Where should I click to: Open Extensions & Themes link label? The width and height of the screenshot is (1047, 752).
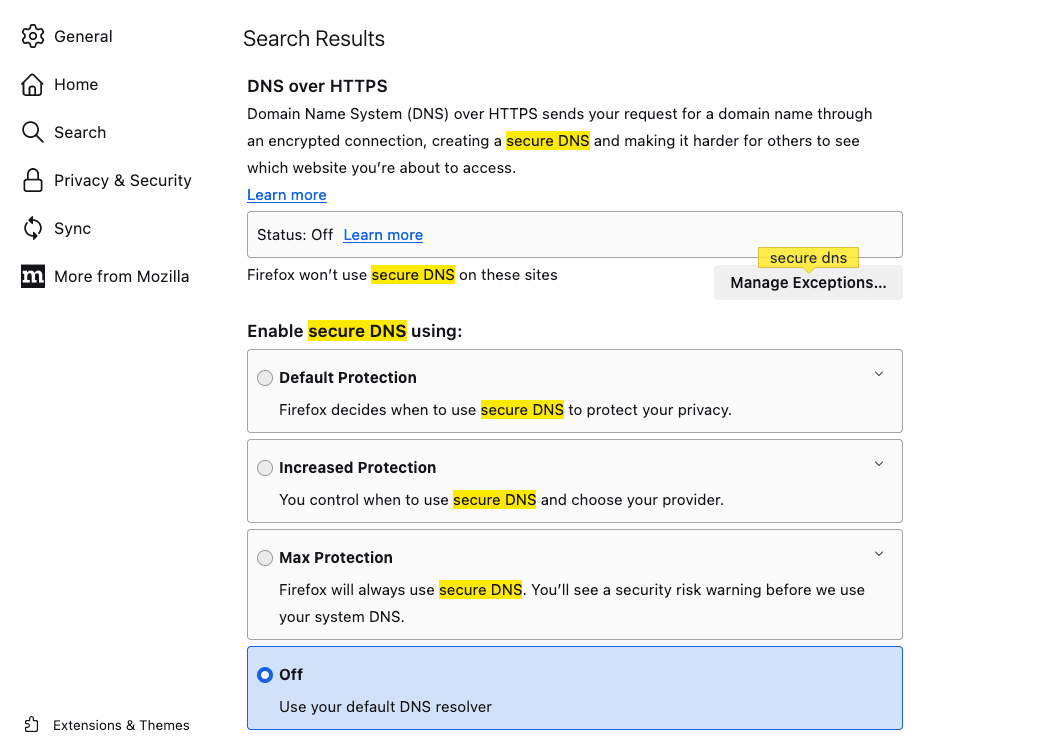coord(121,725)
